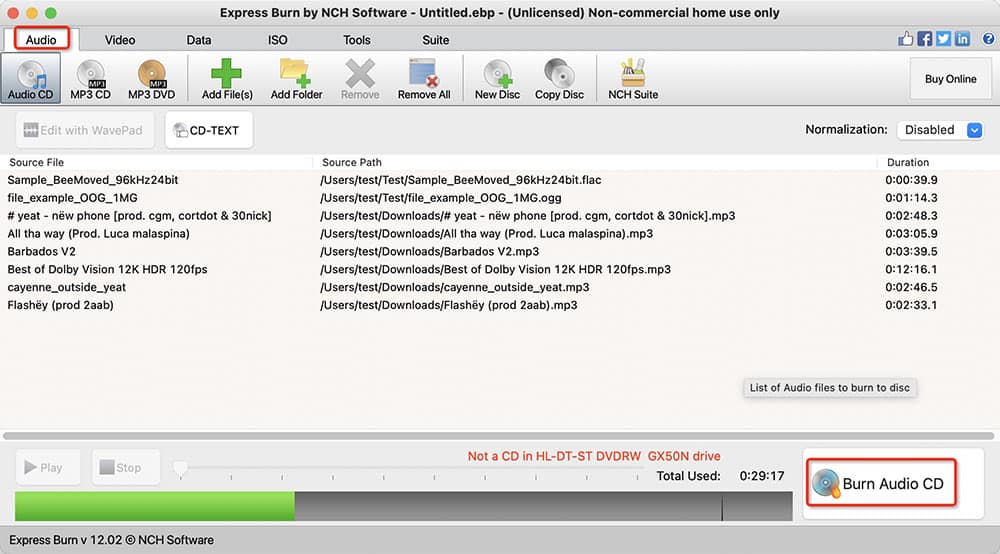Choose the MP3 DVD option

click(x=151, y=78)
